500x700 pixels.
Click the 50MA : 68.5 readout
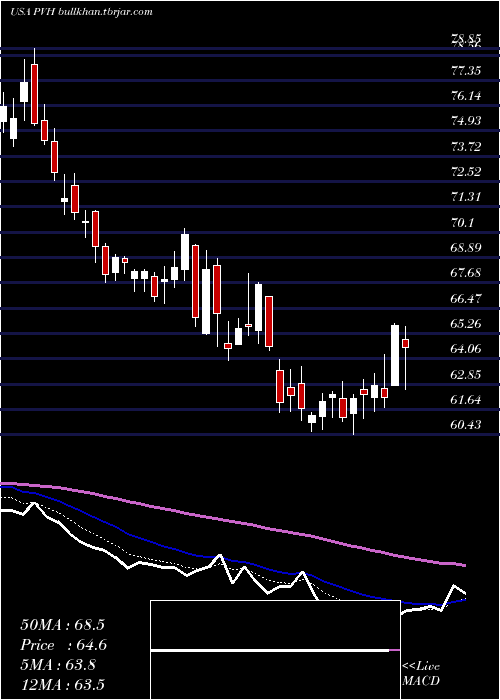(x=62, y=625)
